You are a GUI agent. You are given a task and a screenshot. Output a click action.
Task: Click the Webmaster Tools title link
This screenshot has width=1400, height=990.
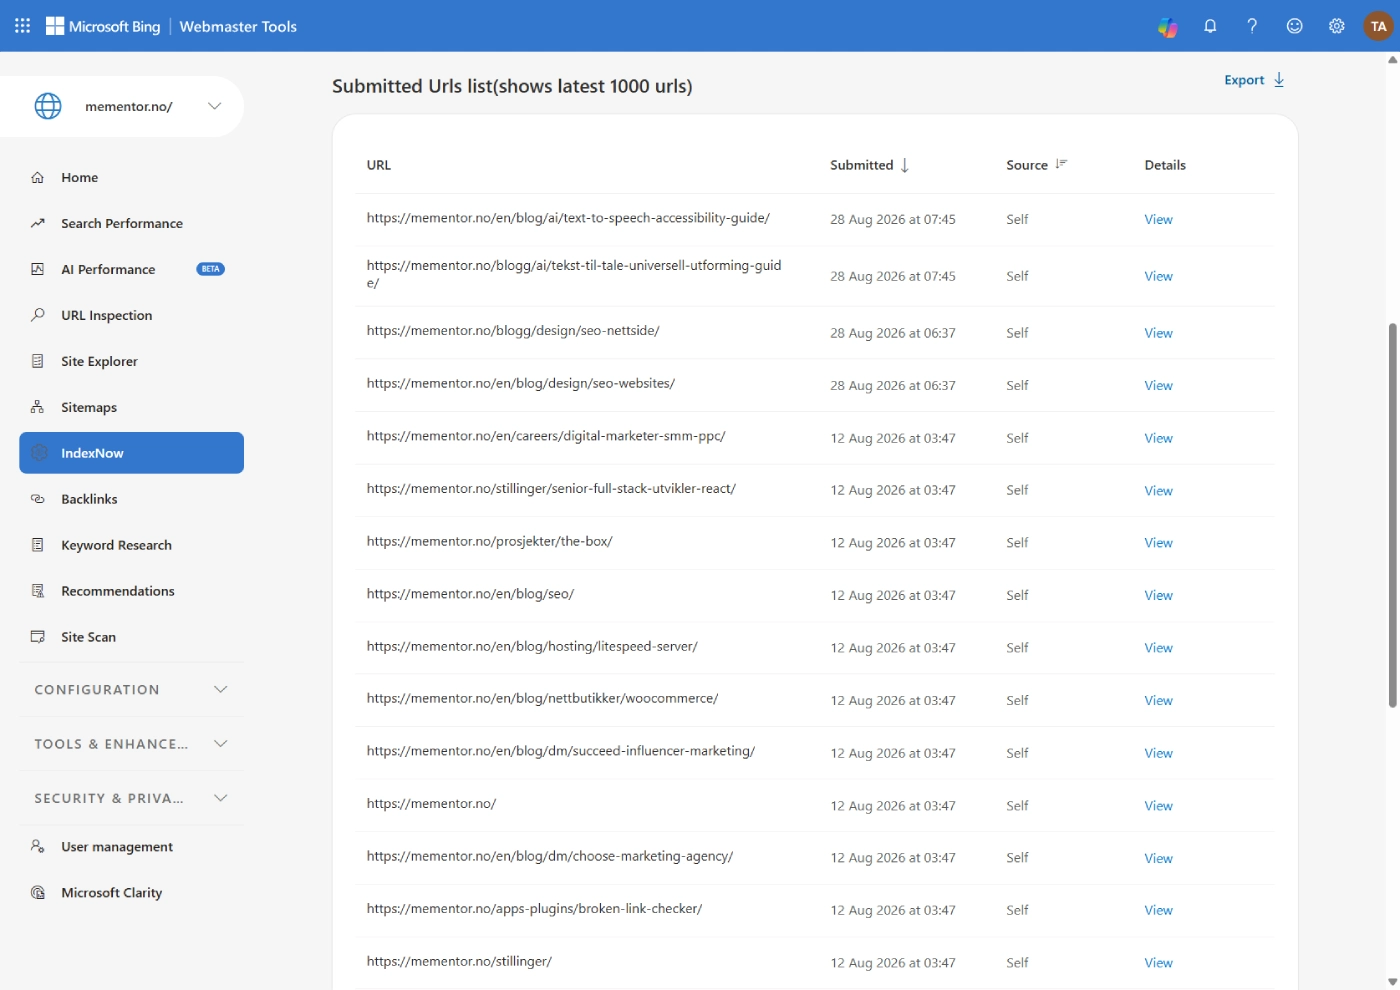click(238, 27)
